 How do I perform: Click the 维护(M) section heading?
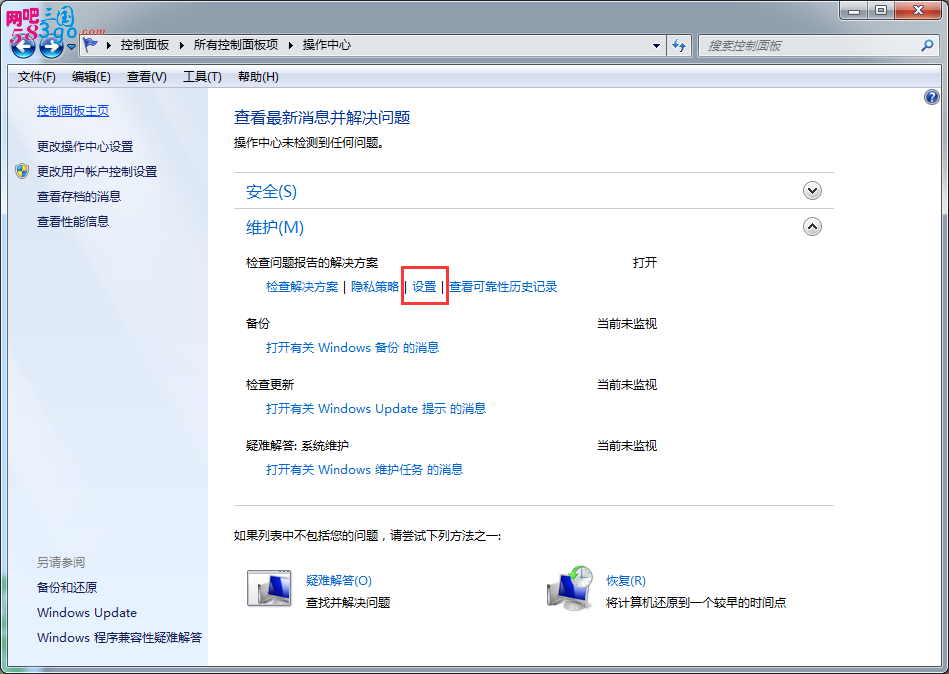tap(275, 227)
